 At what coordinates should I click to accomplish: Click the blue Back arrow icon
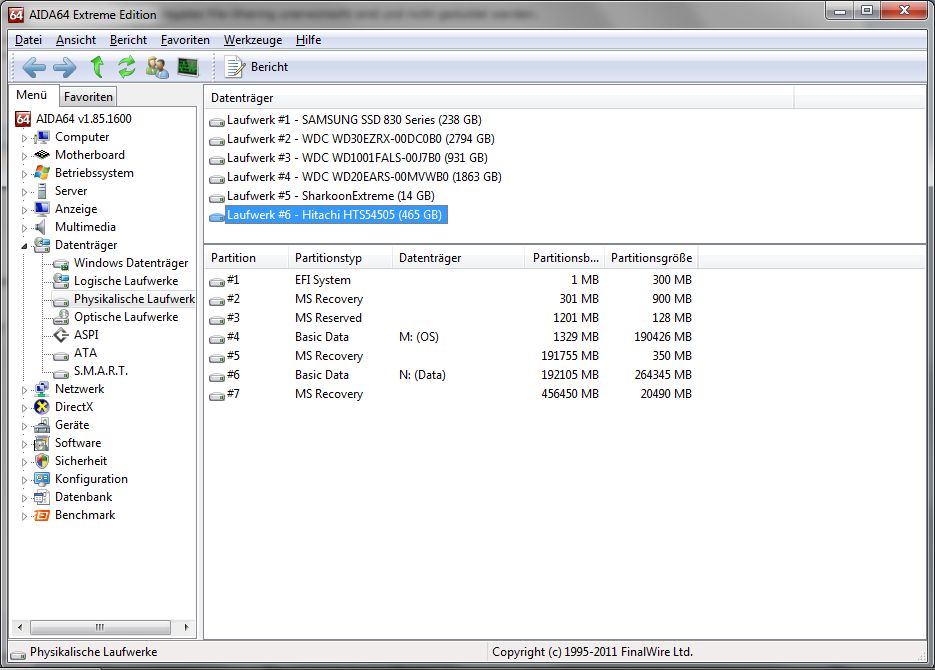click(34, 67)
